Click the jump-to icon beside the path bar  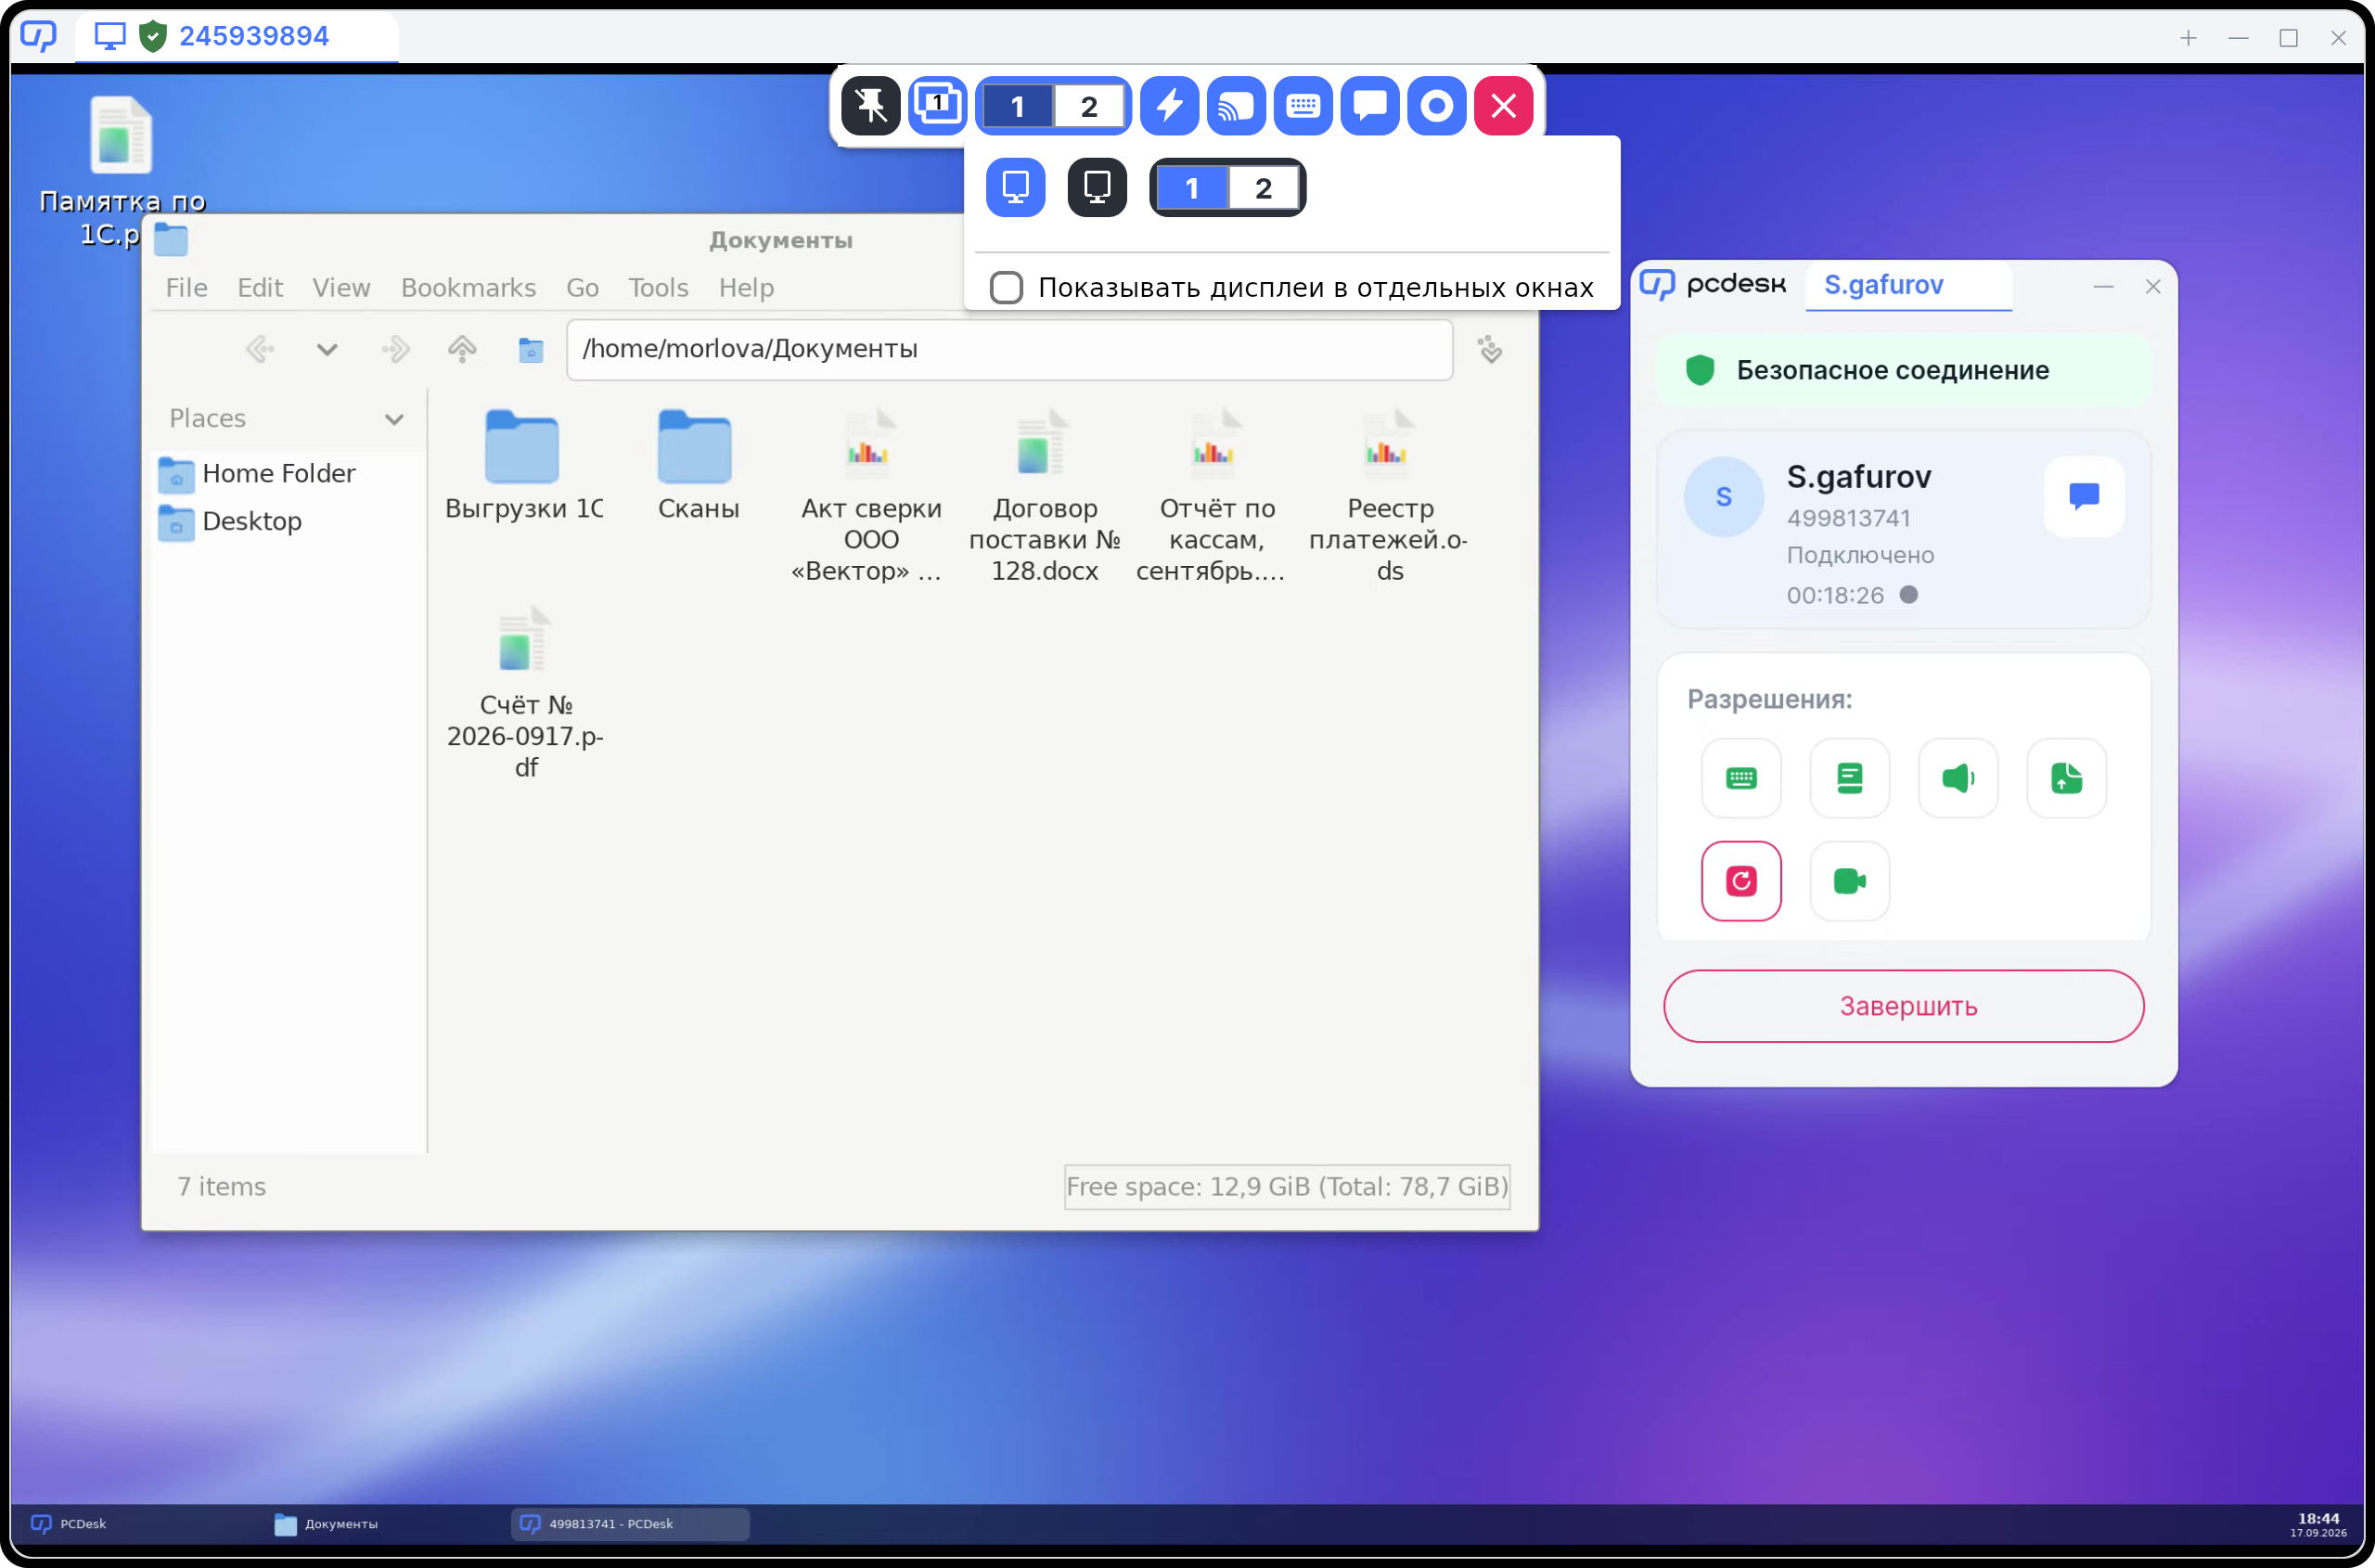coord(1490,349)
